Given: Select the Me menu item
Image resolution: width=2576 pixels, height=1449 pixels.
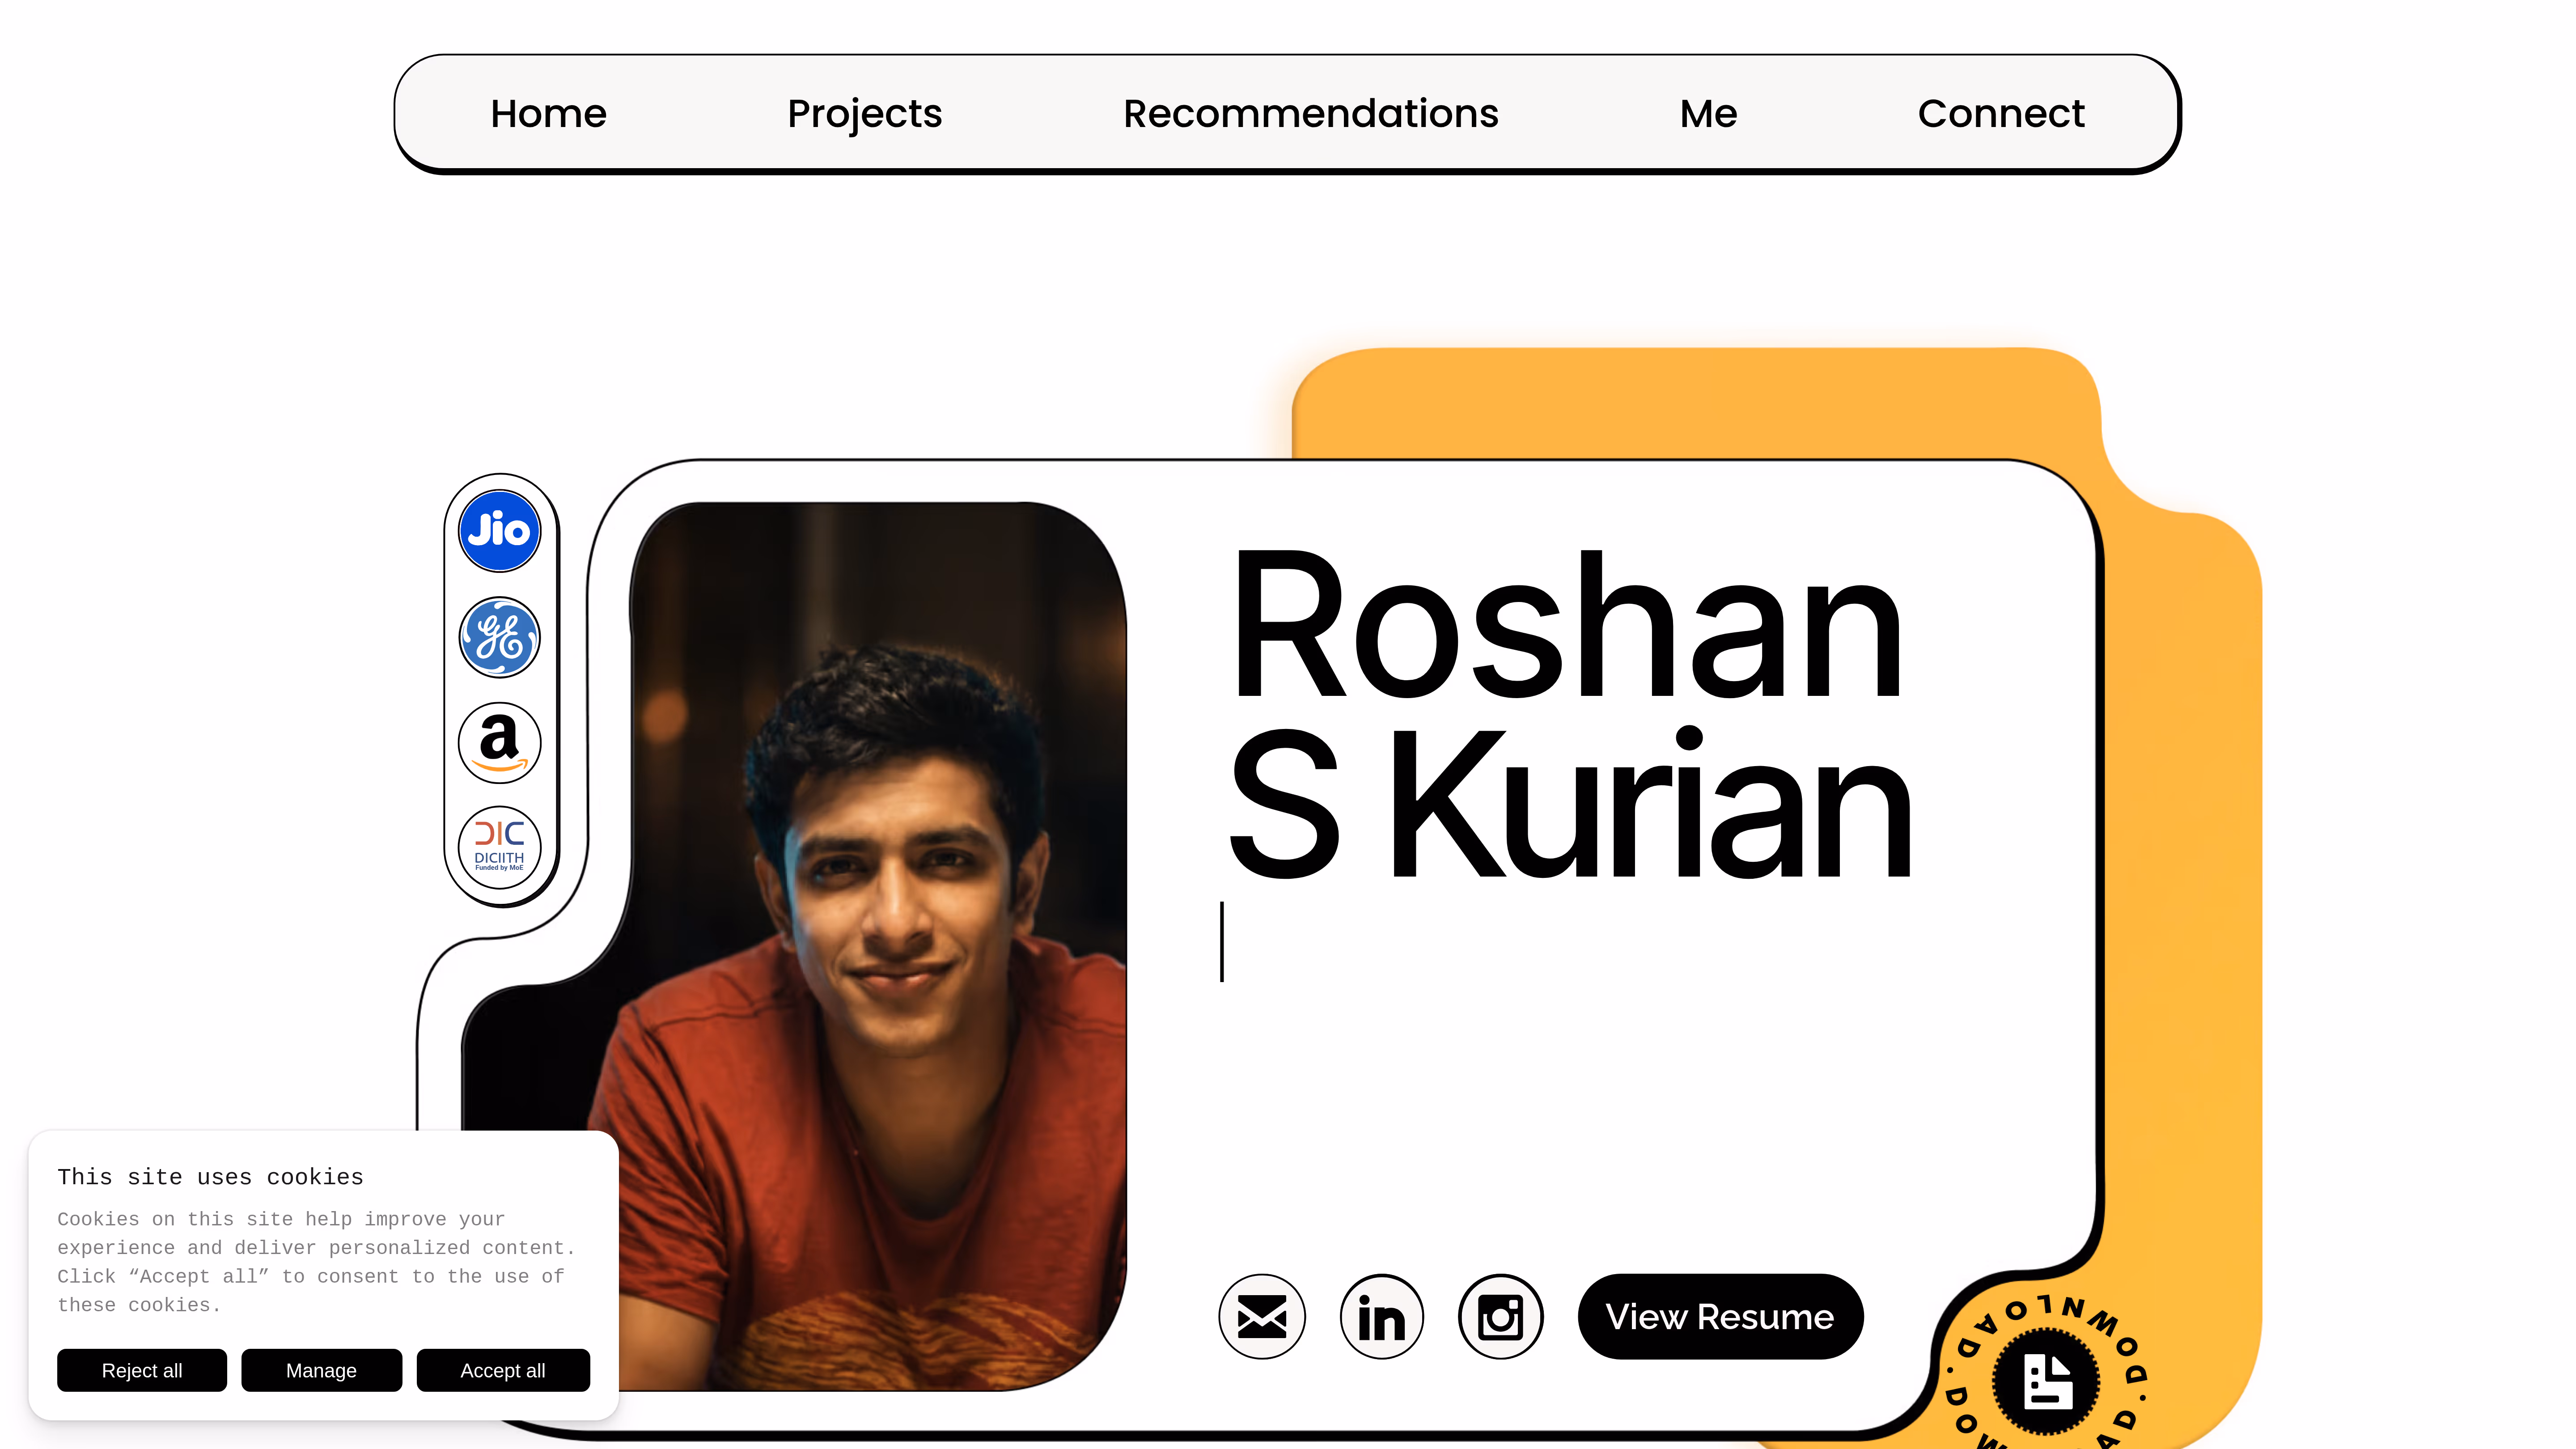Looking at the screenshot, I should (1708, 113).
